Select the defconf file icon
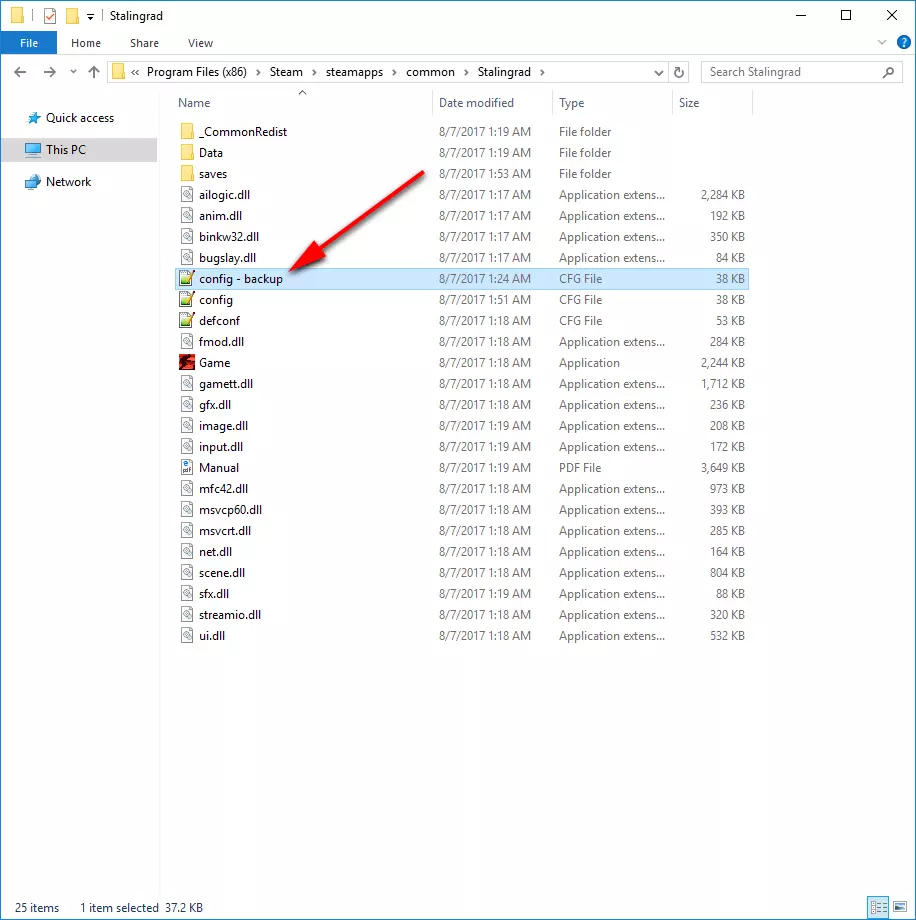916x920 pixels. click(x=187, y=321)
